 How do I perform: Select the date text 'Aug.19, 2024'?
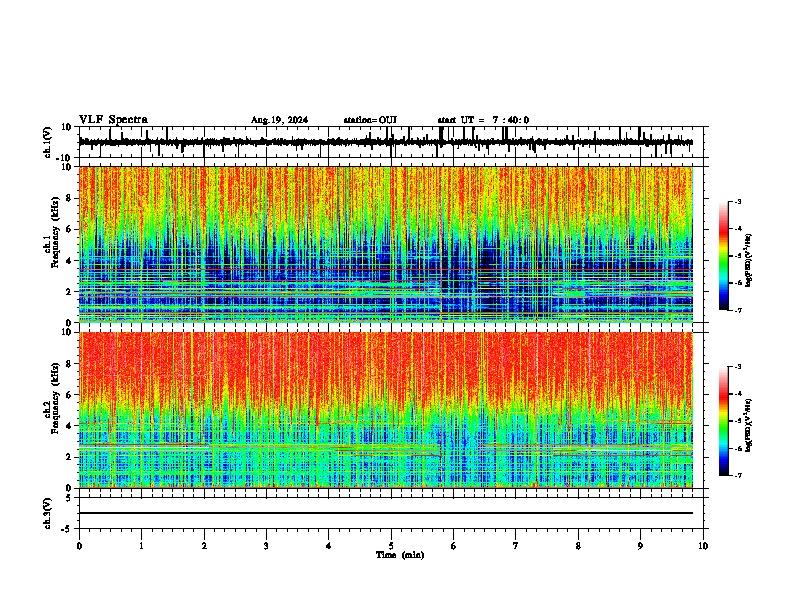279,120
